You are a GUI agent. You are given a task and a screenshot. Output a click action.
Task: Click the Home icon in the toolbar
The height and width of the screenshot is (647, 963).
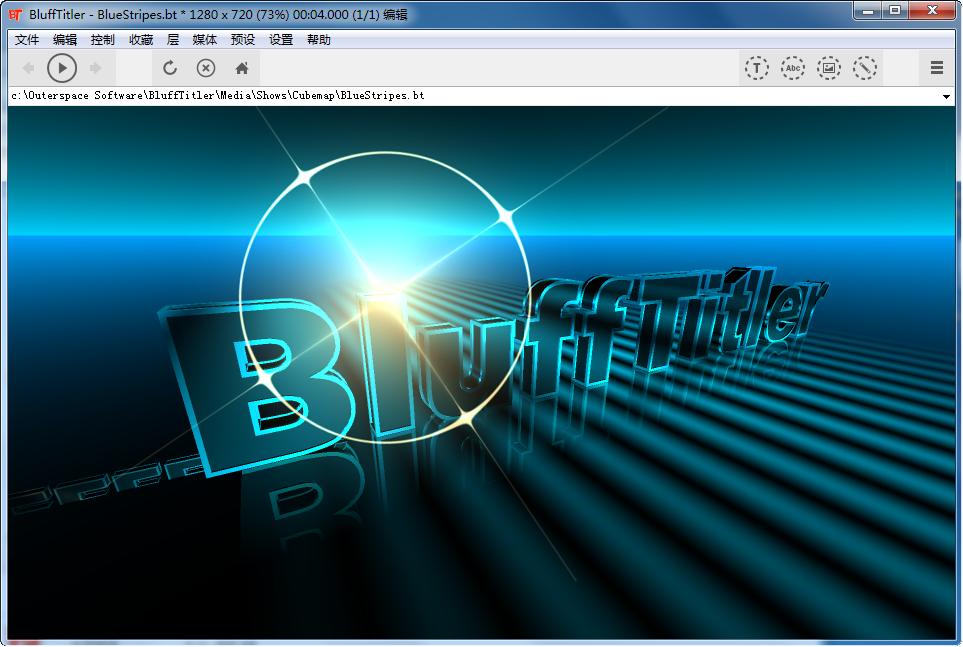241,68
